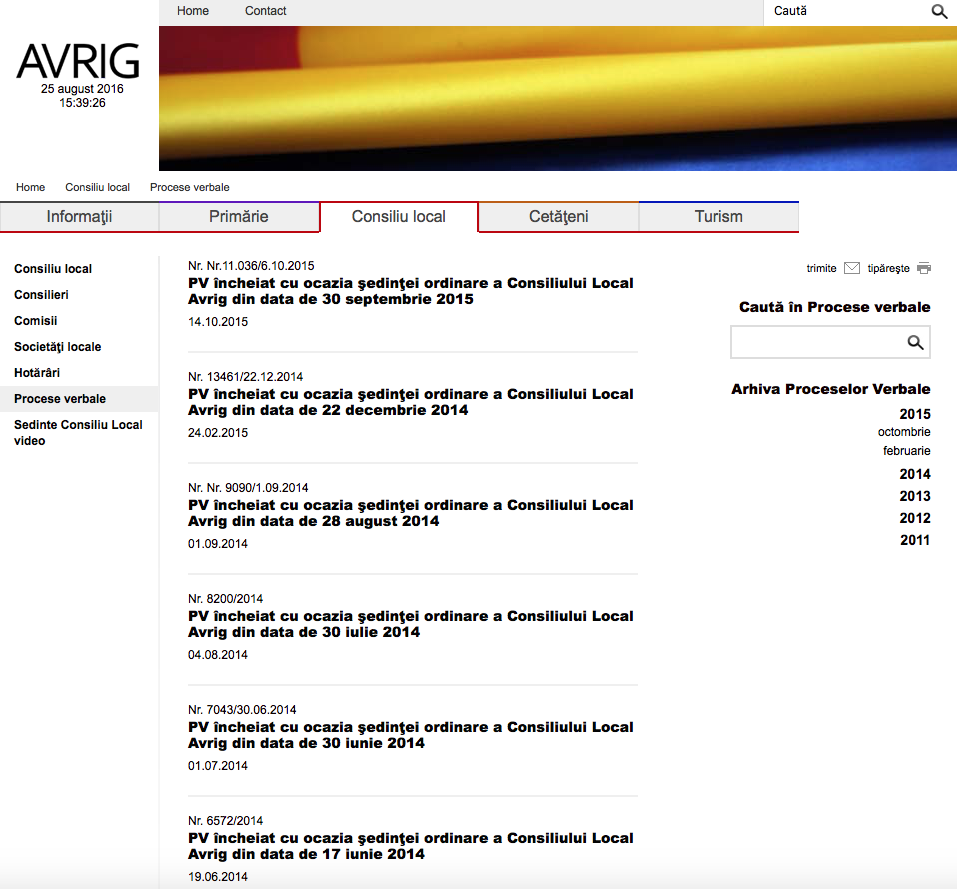
Task: Open Hotărâri in the sidebar
Action: [37, 373]
